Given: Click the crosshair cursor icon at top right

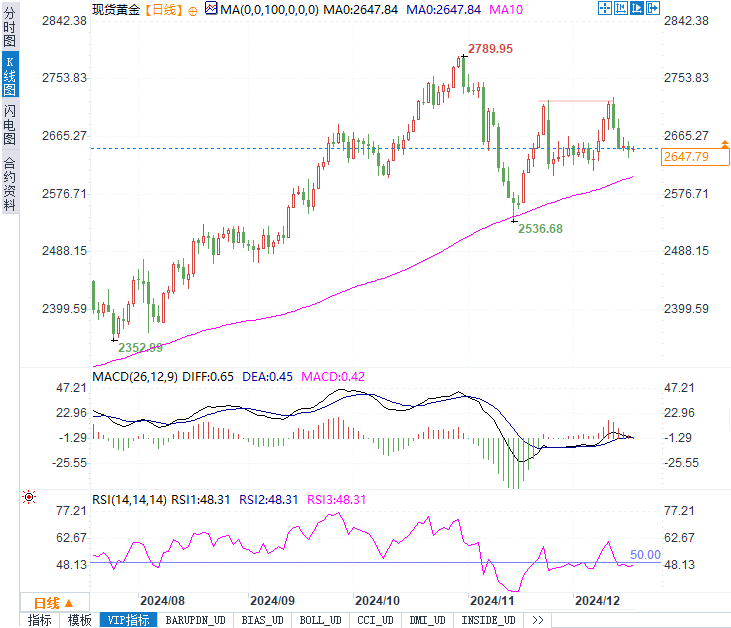Looking at the screenshot, I should click(x=605, y=8).
